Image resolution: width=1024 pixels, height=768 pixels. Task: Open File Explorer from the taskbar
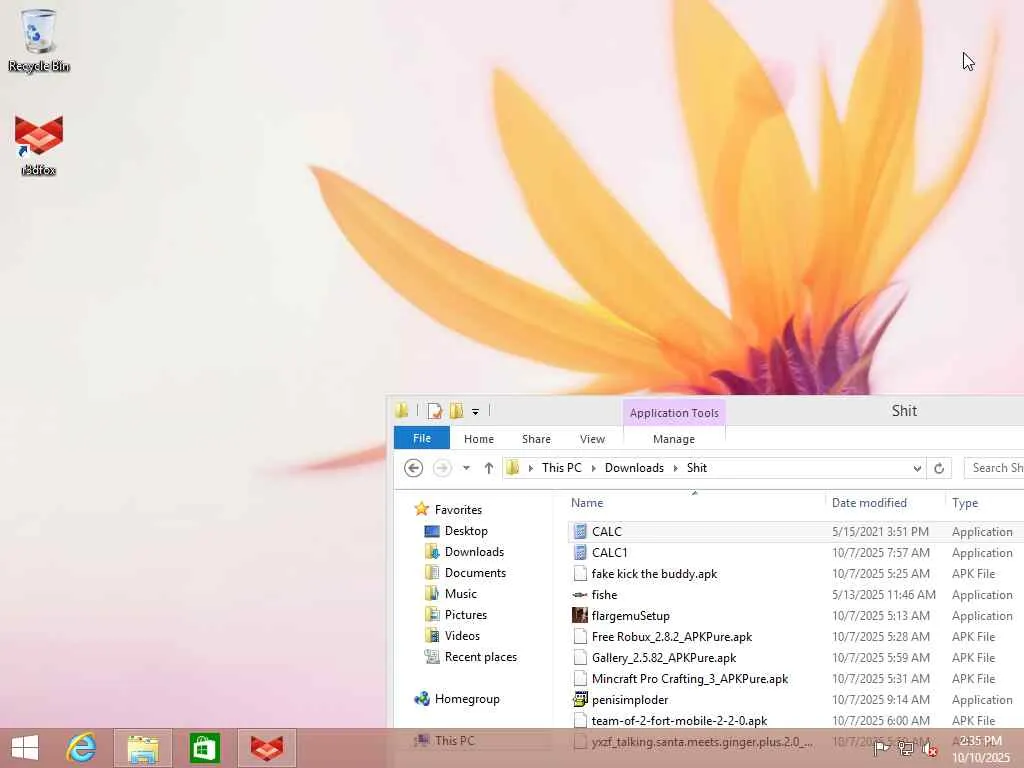[x=143, y=748]
